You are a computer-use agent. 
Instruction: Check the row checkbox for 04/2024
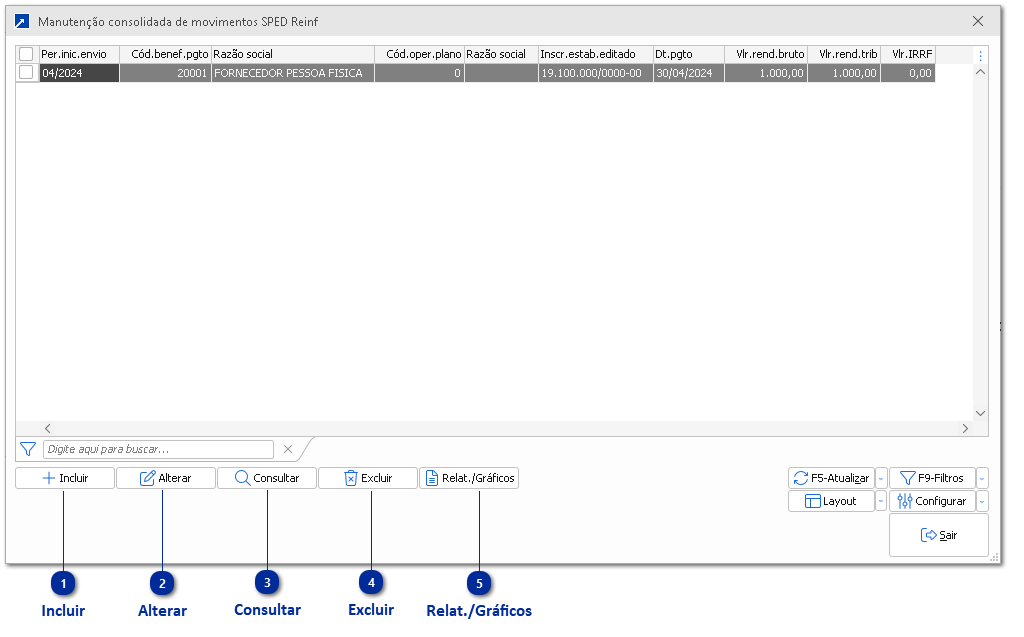point(26,73)
